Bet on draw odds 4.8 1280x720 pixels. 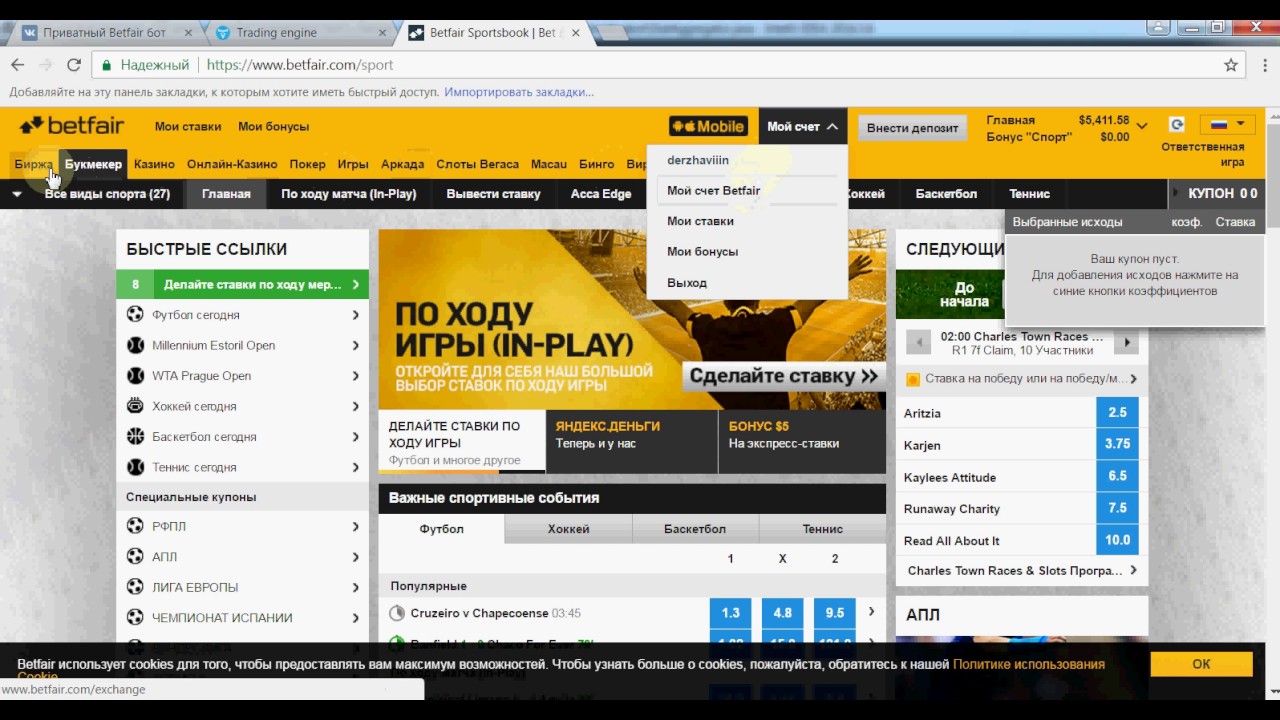(782, 613)
